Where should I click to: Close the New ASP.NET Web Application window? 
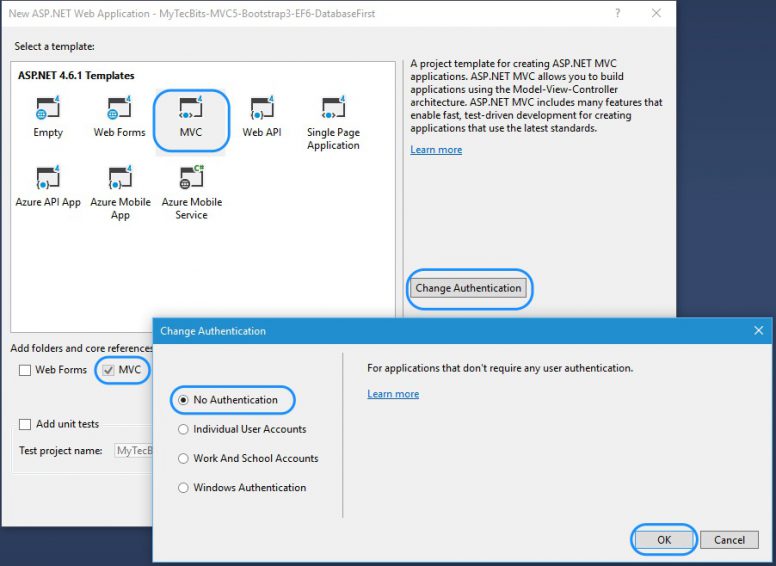(x=656, y=13)
